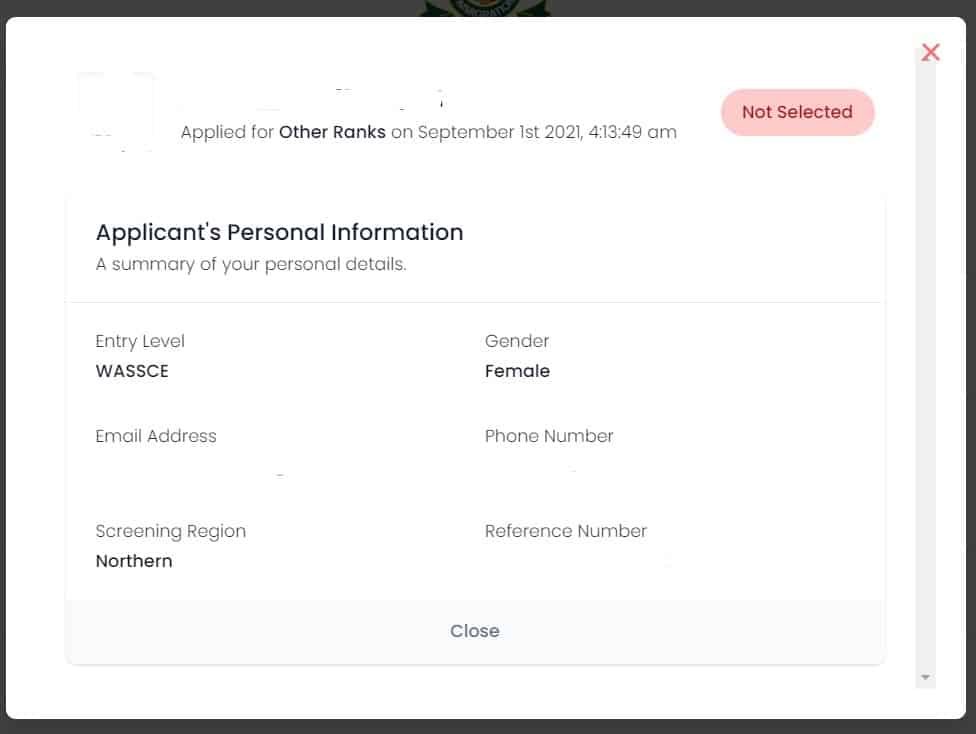Image resolution: width=976 pixels, height=734 pixels.
Task: Click the Phone Number label
Action: point(549,436)
